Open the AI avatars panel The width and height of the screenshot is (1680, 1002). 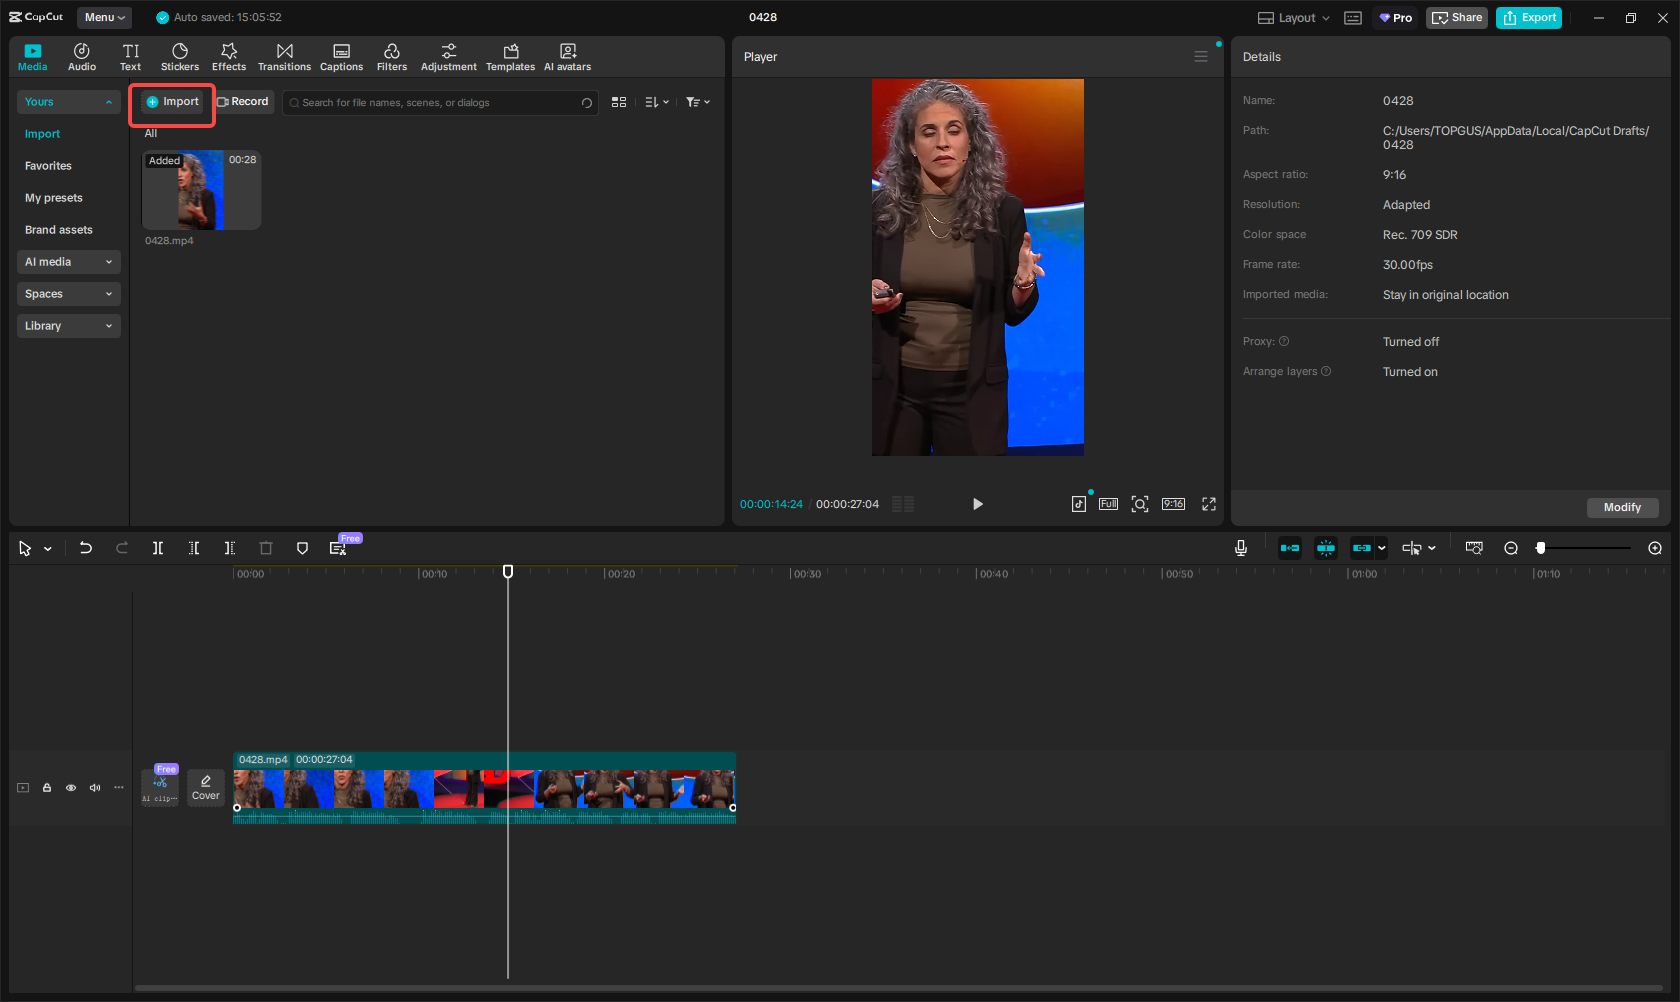[x=567, y=56]
